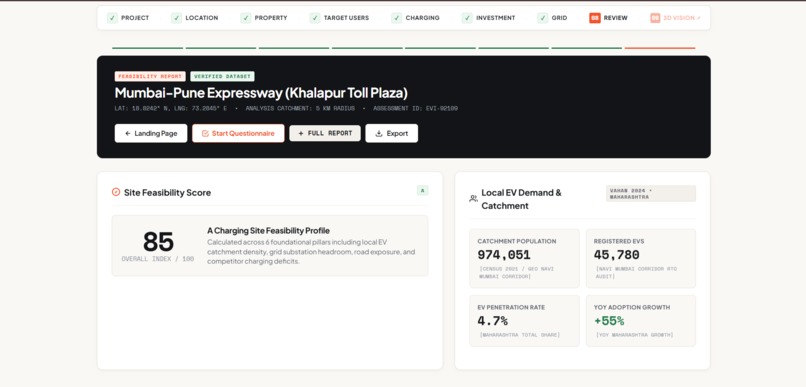This screenshot has width=806, height=387.
Task: Open the Project step tab
Action: (129, 18)
